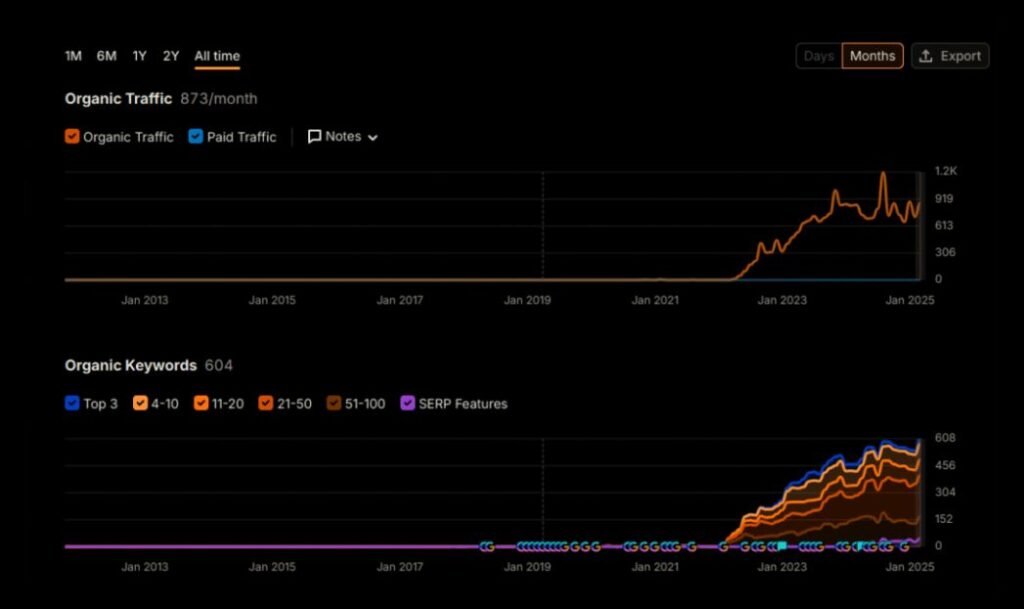Viewport: 1024px width, 609px height.
Task: Click the teal note flag on keywords timeline
Action: 782,546
